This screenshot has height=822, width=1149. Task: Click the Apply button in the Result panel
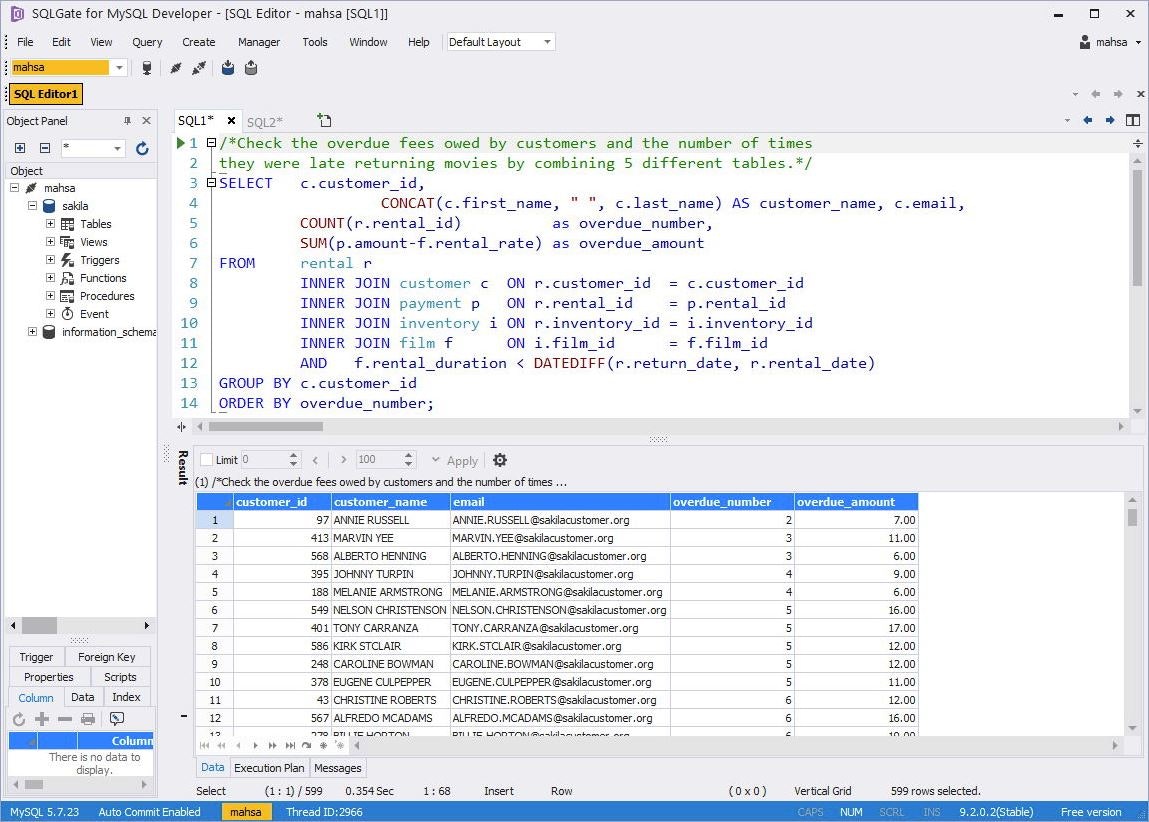click(x=462, y=460)
